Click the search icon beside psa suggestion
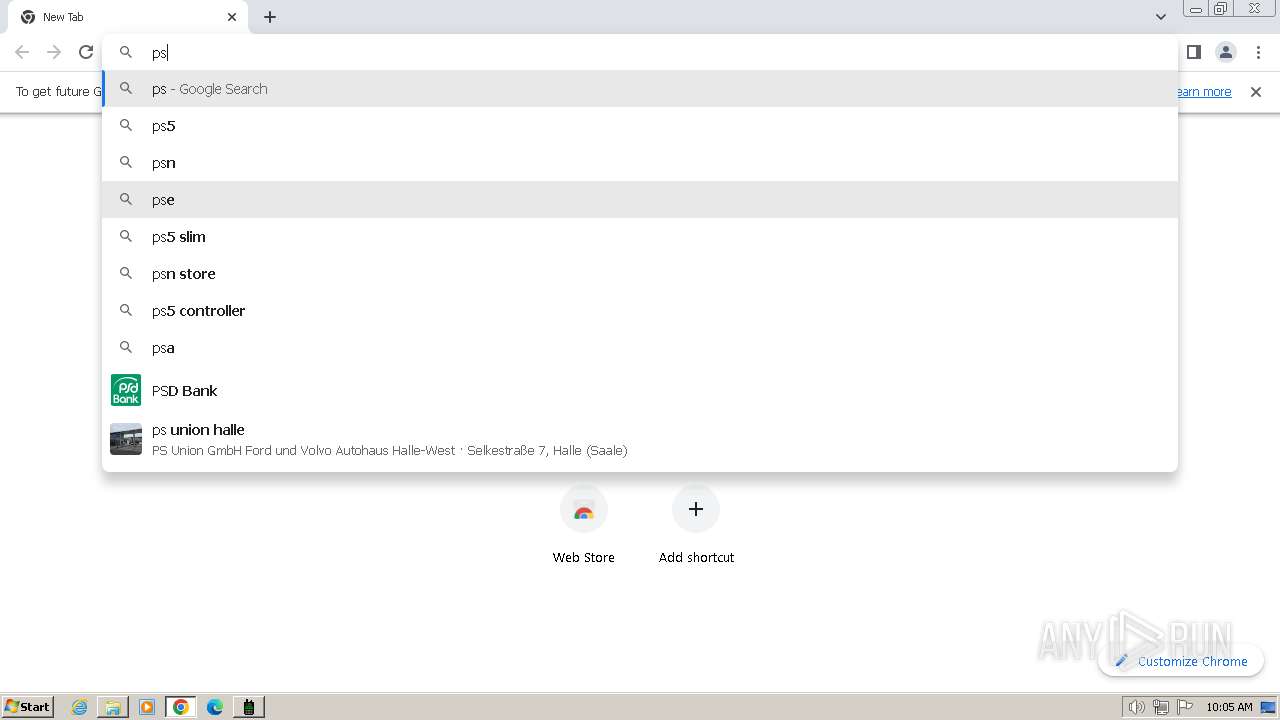1280x720 pixels. (126, 348)
